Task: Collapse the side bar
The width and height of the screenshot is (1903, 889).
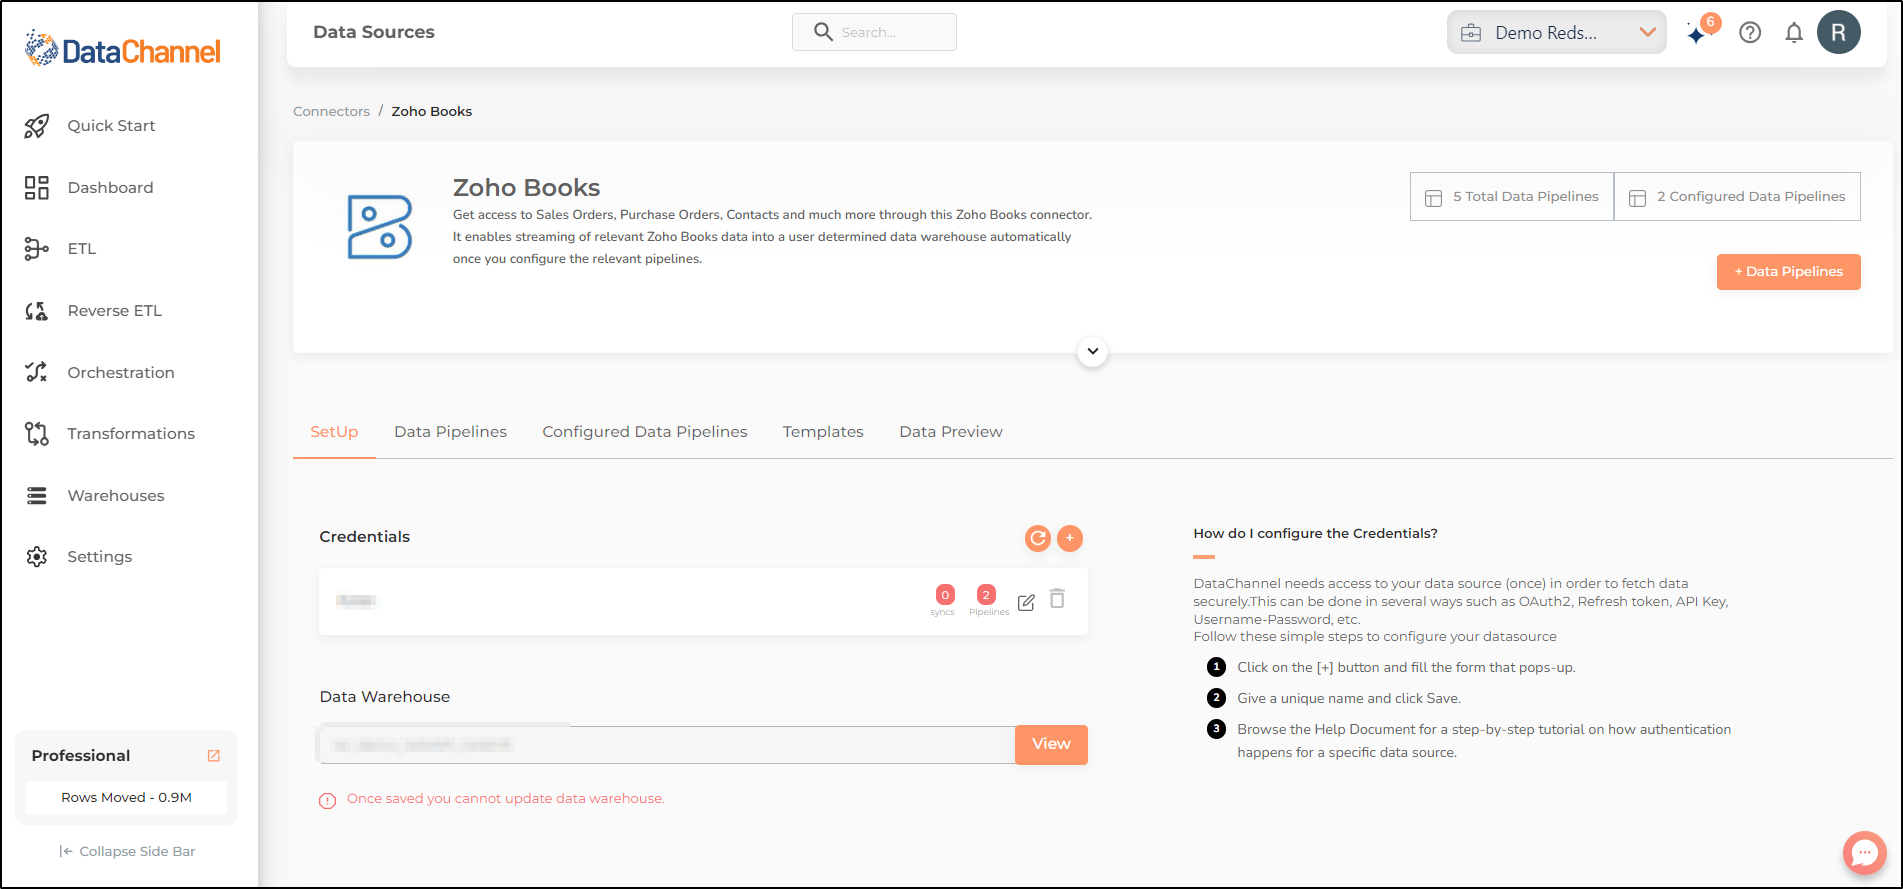Action: point(127,852)
